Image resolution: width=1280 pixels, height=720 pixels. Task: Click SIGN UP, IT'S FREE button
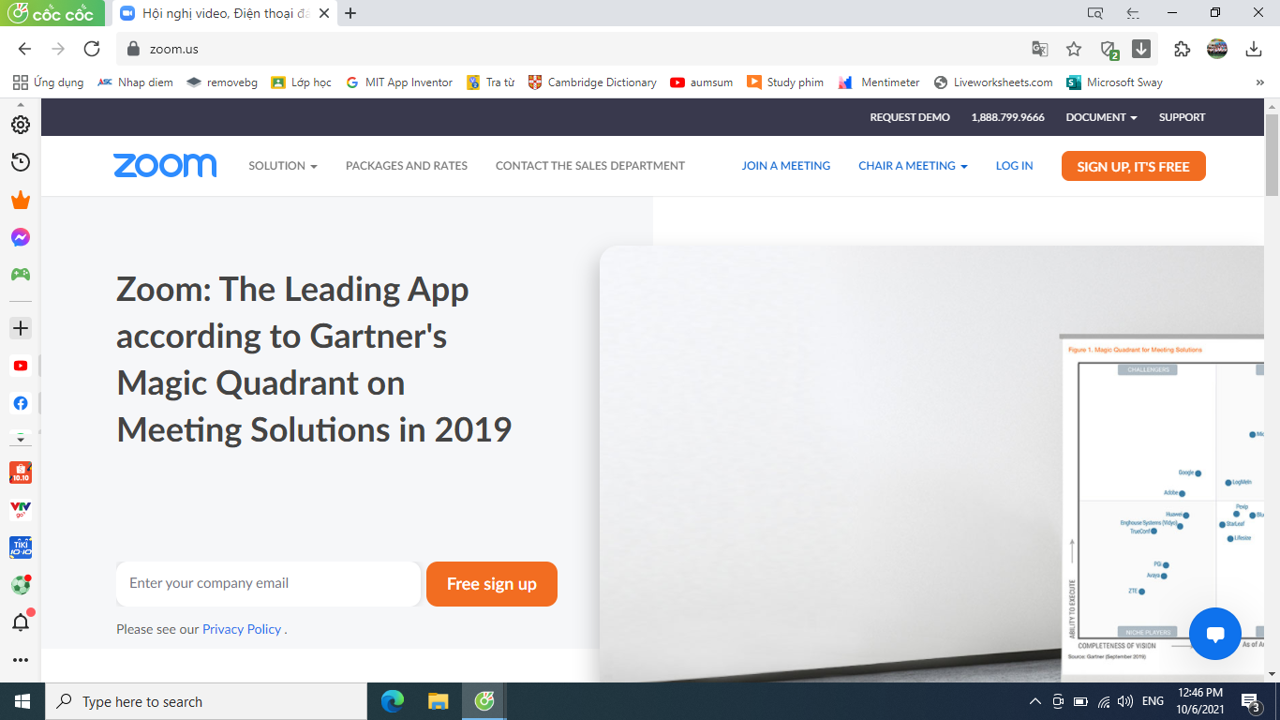point(1134,166)
